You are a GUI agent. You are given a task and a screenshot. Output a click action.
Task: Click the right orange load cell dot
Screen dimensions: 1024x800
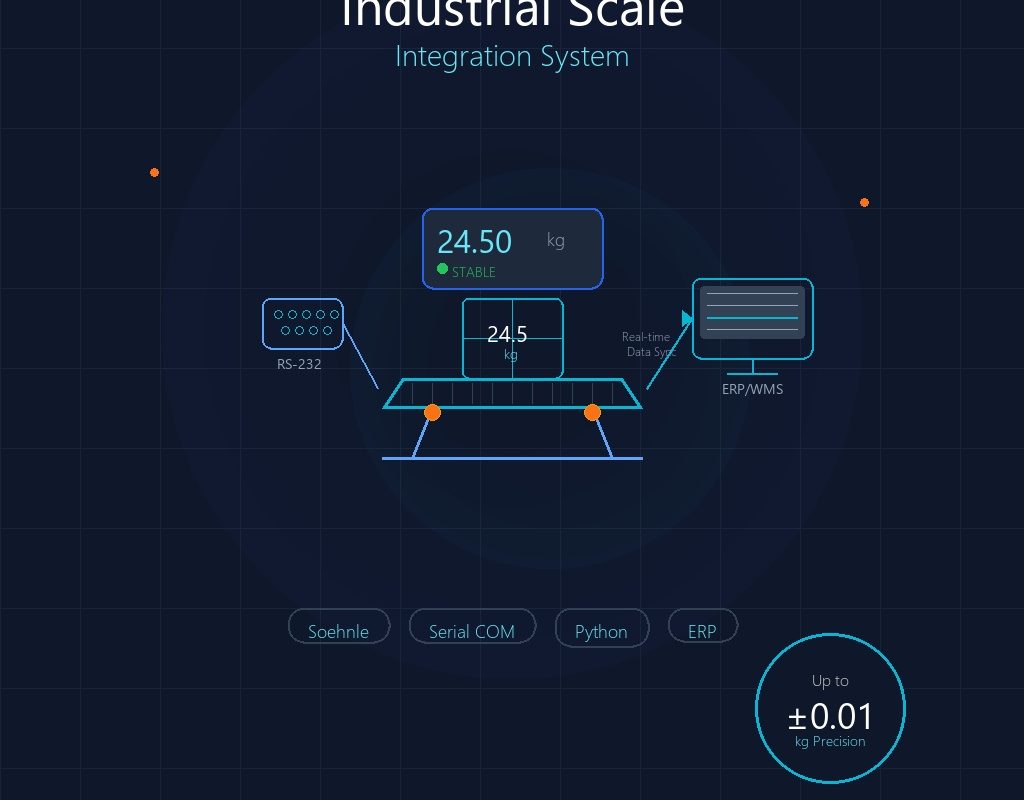592,412
